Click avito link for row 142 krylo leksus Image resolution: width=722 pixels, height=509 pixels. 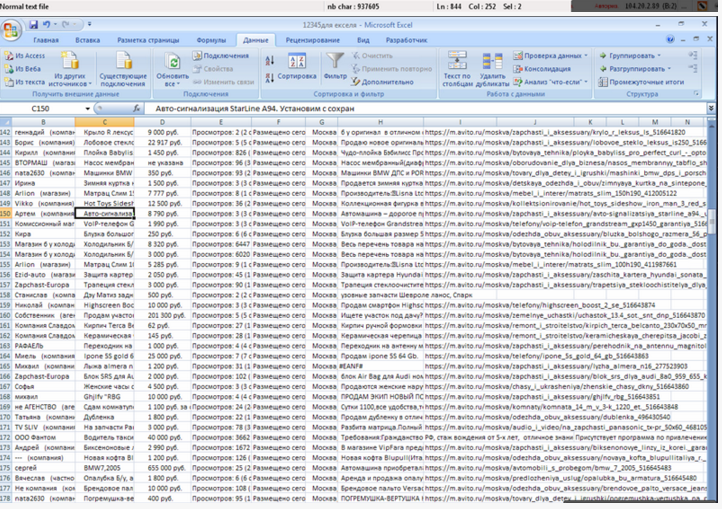tap(555, 132)
